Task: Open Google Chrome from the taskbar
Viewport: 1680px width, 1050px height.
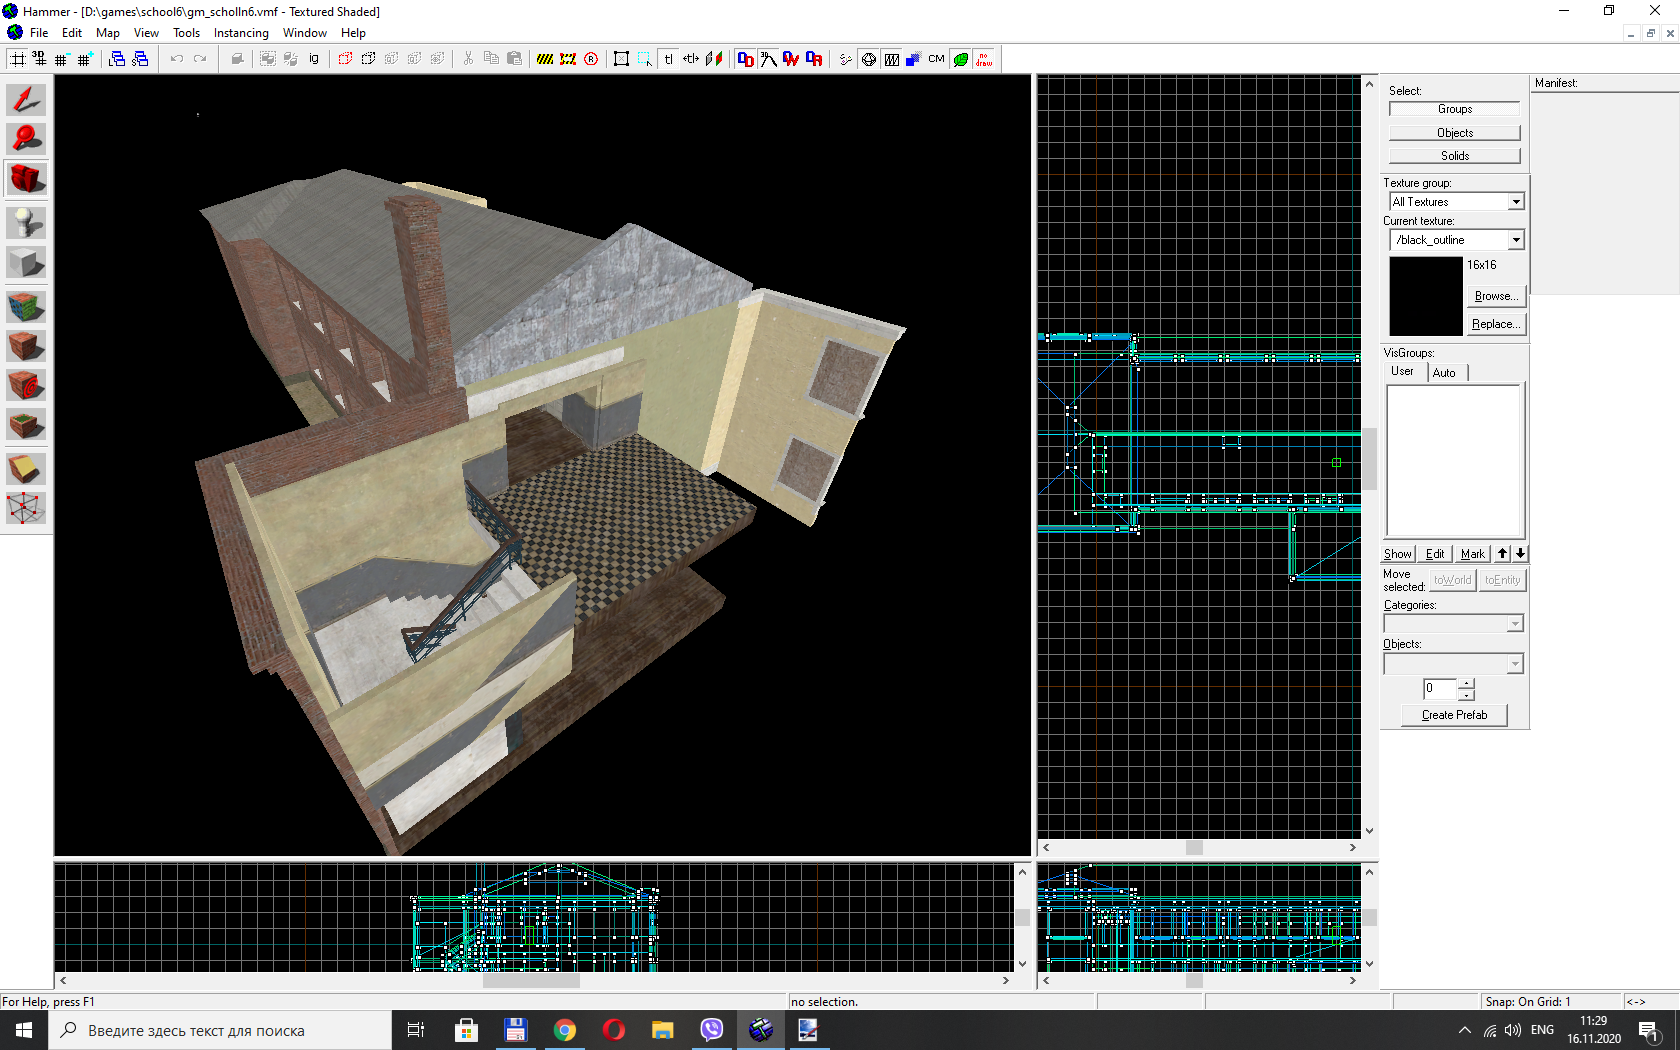Action: [565, 1030]
